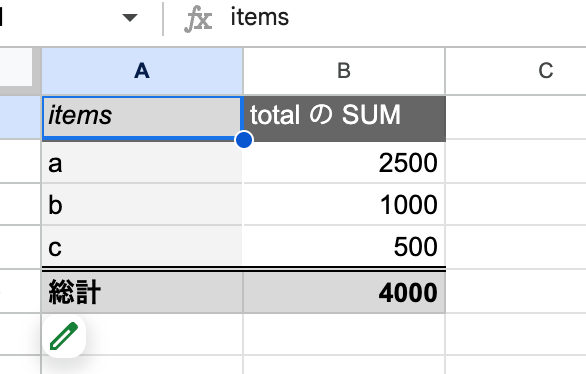Select the cell labeled c

point(142,247)
